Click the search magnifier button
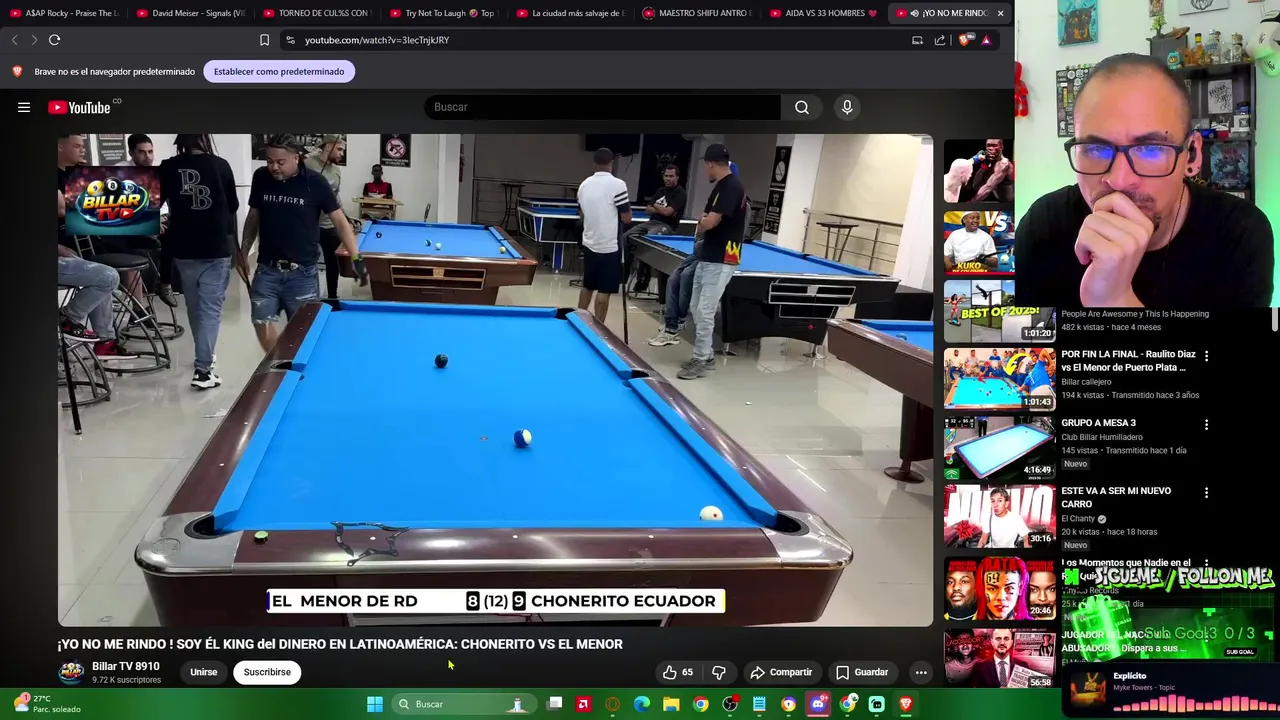 tap(802, 107)
